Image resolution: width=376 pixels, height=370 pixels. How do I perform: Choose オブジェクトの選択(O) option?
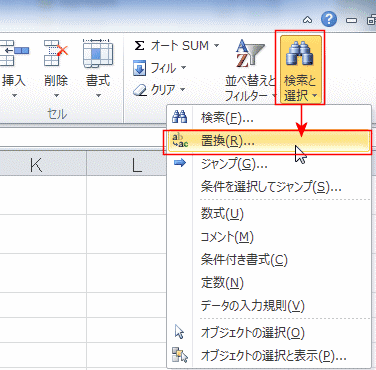[269, 332]
